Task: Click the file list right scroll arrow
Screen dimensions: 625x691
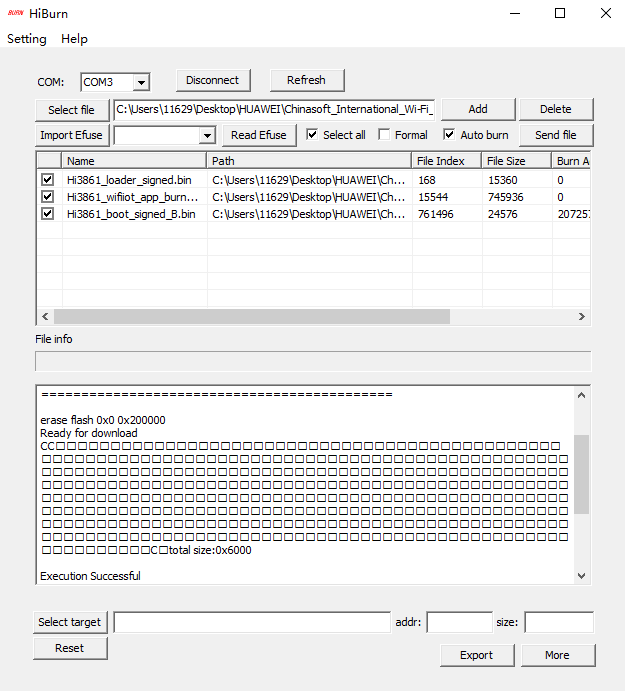Action: coord(582,316)
